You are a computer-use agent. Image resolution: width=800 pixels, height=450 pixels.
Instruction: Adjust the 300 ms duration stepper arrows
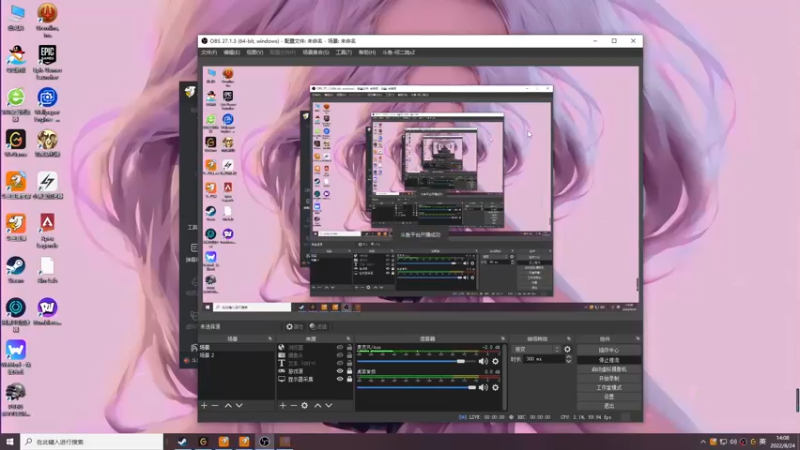pyautogui.click(x=568, y=359)
